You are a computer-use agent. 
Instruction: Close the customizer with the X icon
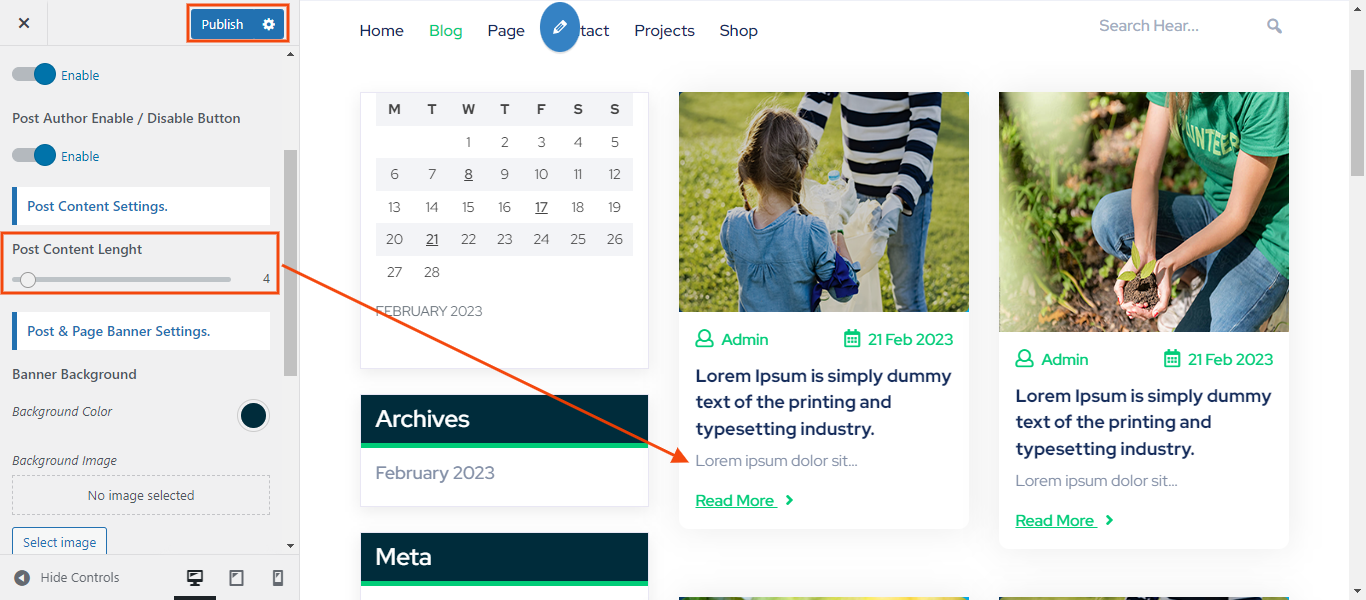tap(24, 23)
